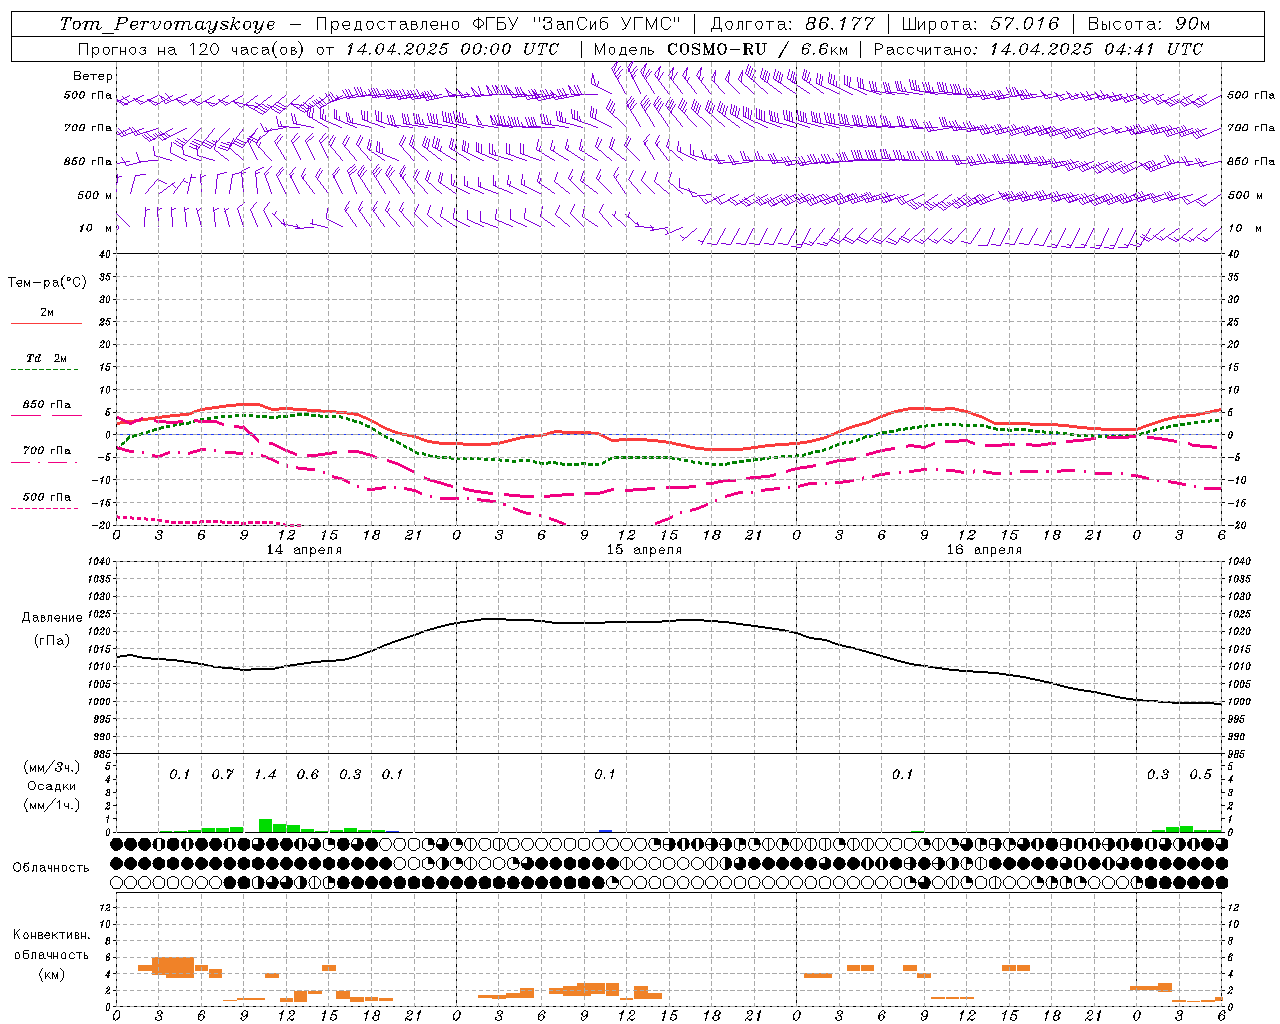Viewport: 1280px width, 1024px height.
Task: Click the 2м temperature legend entry
Action: (47, 313)
